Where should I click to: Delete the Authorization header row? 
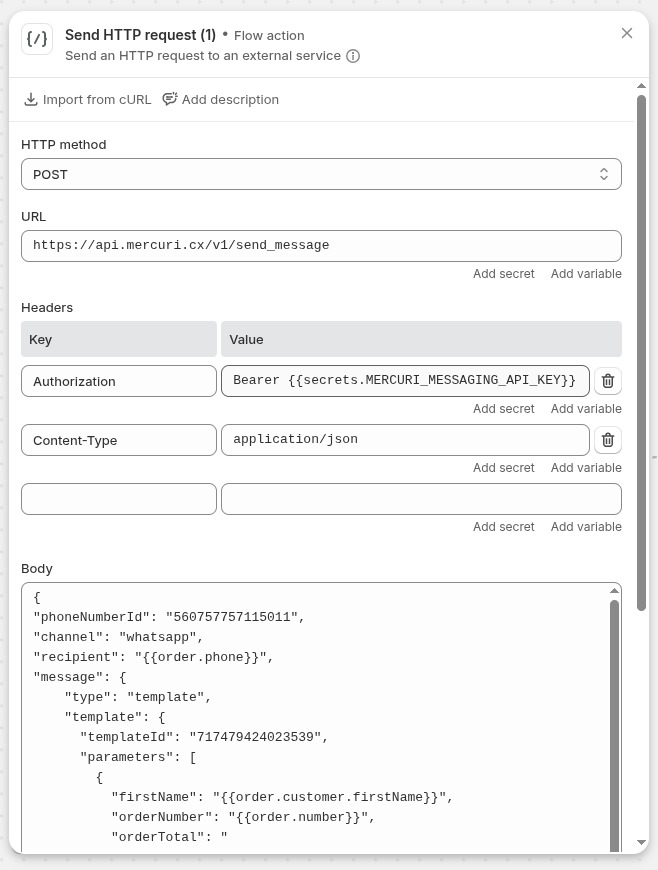tap(608, 381)
